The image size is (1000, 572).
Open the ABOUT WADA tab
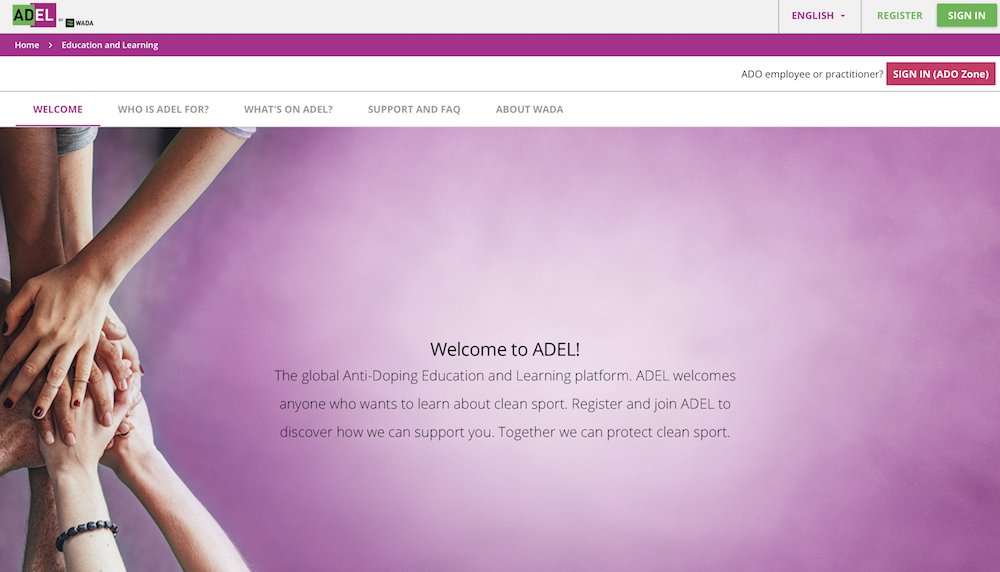tap(529, 110)
